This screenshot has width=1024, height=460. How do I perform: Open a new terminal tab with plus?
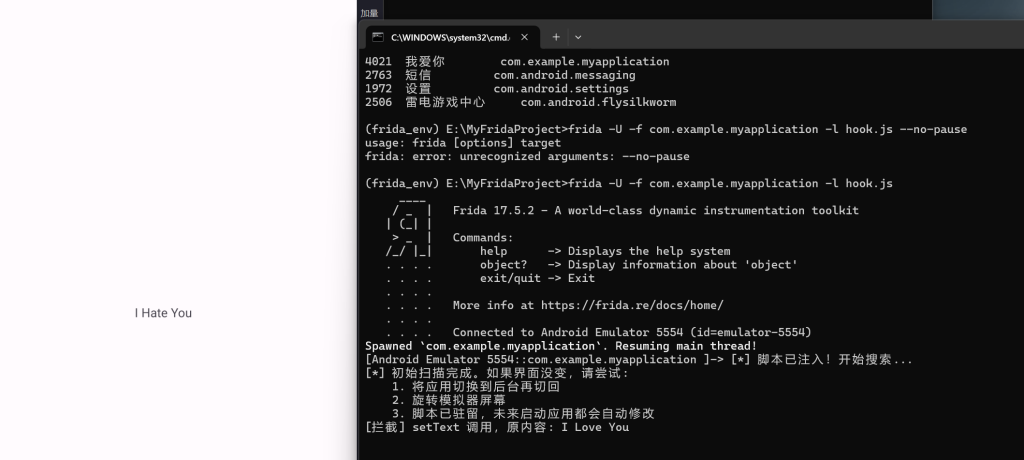(x=557, y=37)
